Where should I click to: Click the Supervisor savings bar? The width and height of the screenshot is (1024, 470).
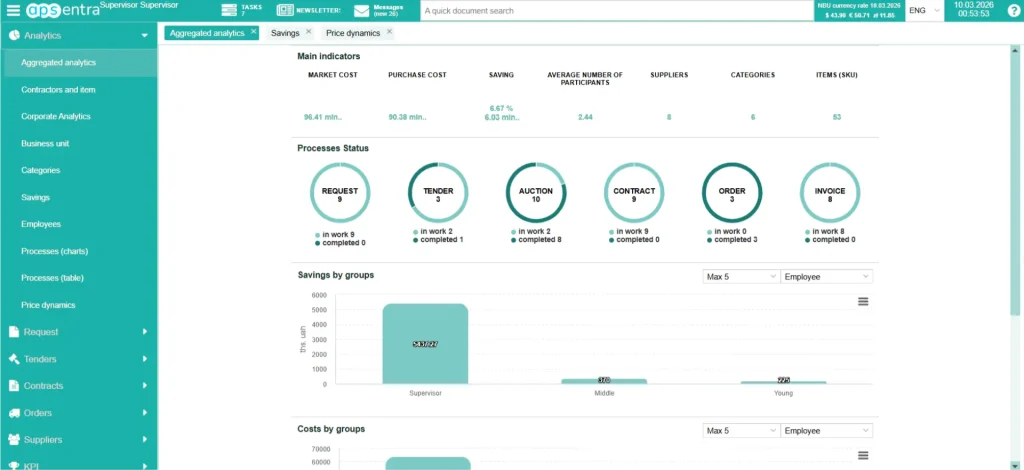tap(425, 344)
